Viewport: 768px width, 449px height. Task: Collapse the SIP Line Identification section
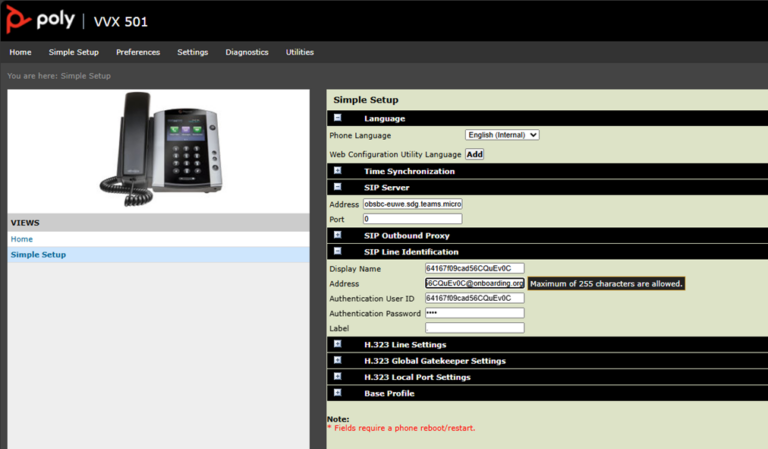pyautogui.click(x=338, y=252)
